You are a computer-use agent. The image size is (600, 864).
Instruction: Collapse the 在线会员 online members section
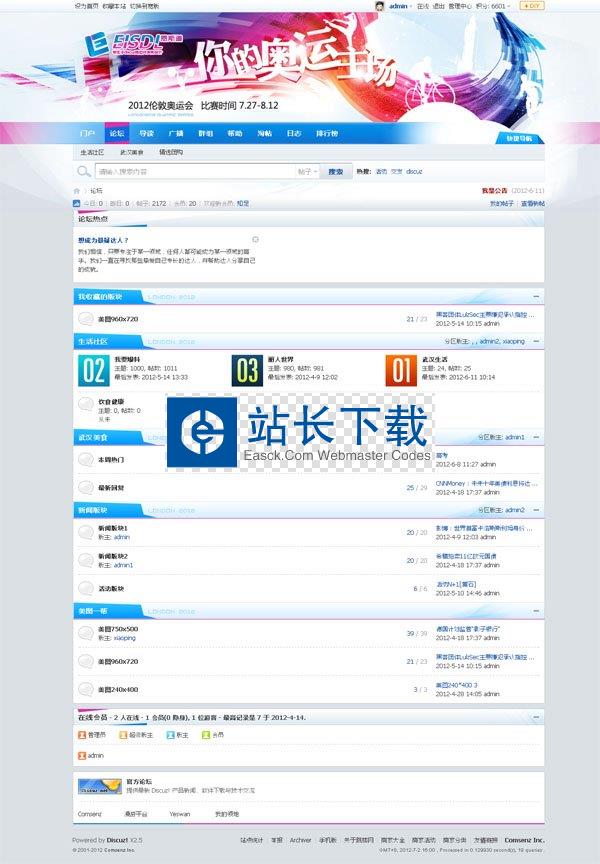tap(536, 717)
